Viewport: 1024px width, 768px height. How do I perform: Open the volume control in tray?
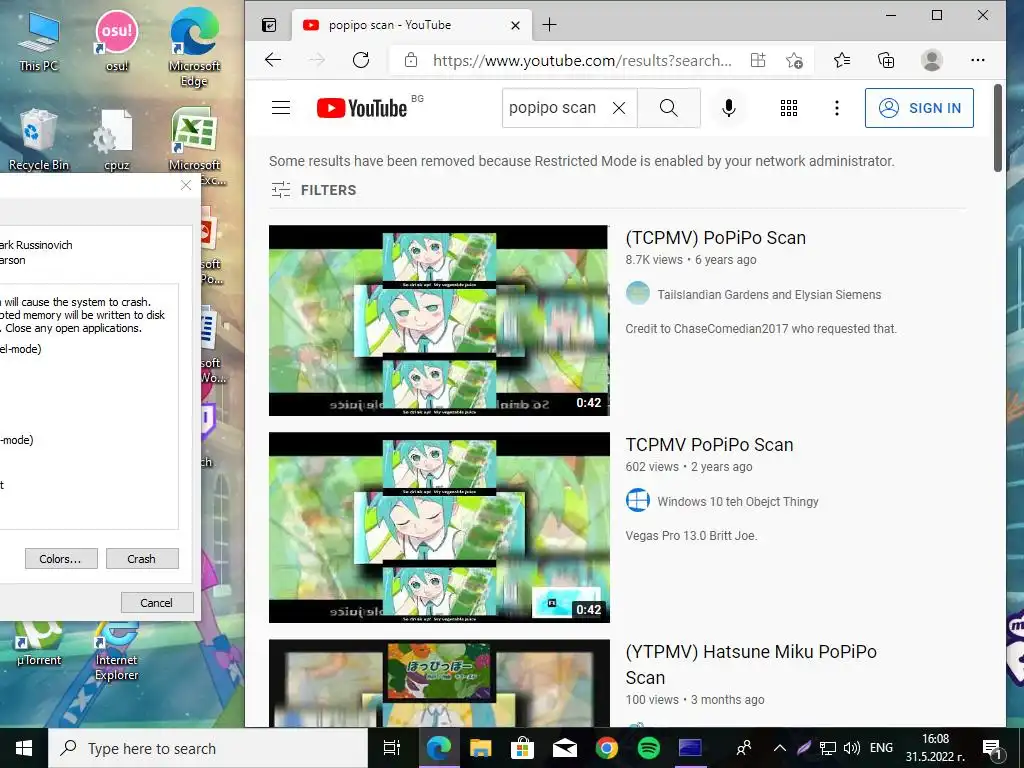pyautogui.click(x=852, y=748)
